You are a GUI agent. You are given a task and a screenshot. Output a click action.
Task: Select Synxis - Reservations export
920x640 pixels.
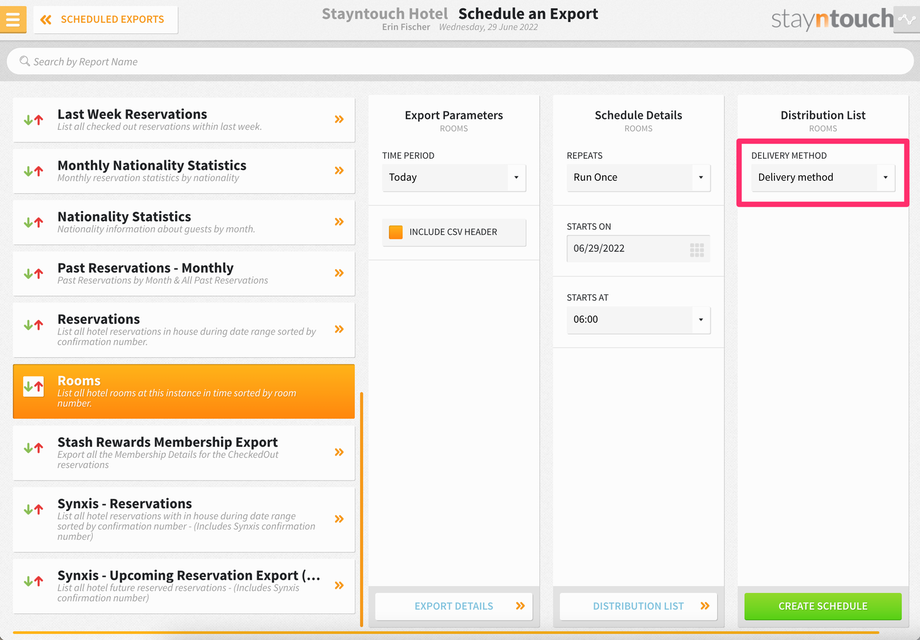[184, 519]
